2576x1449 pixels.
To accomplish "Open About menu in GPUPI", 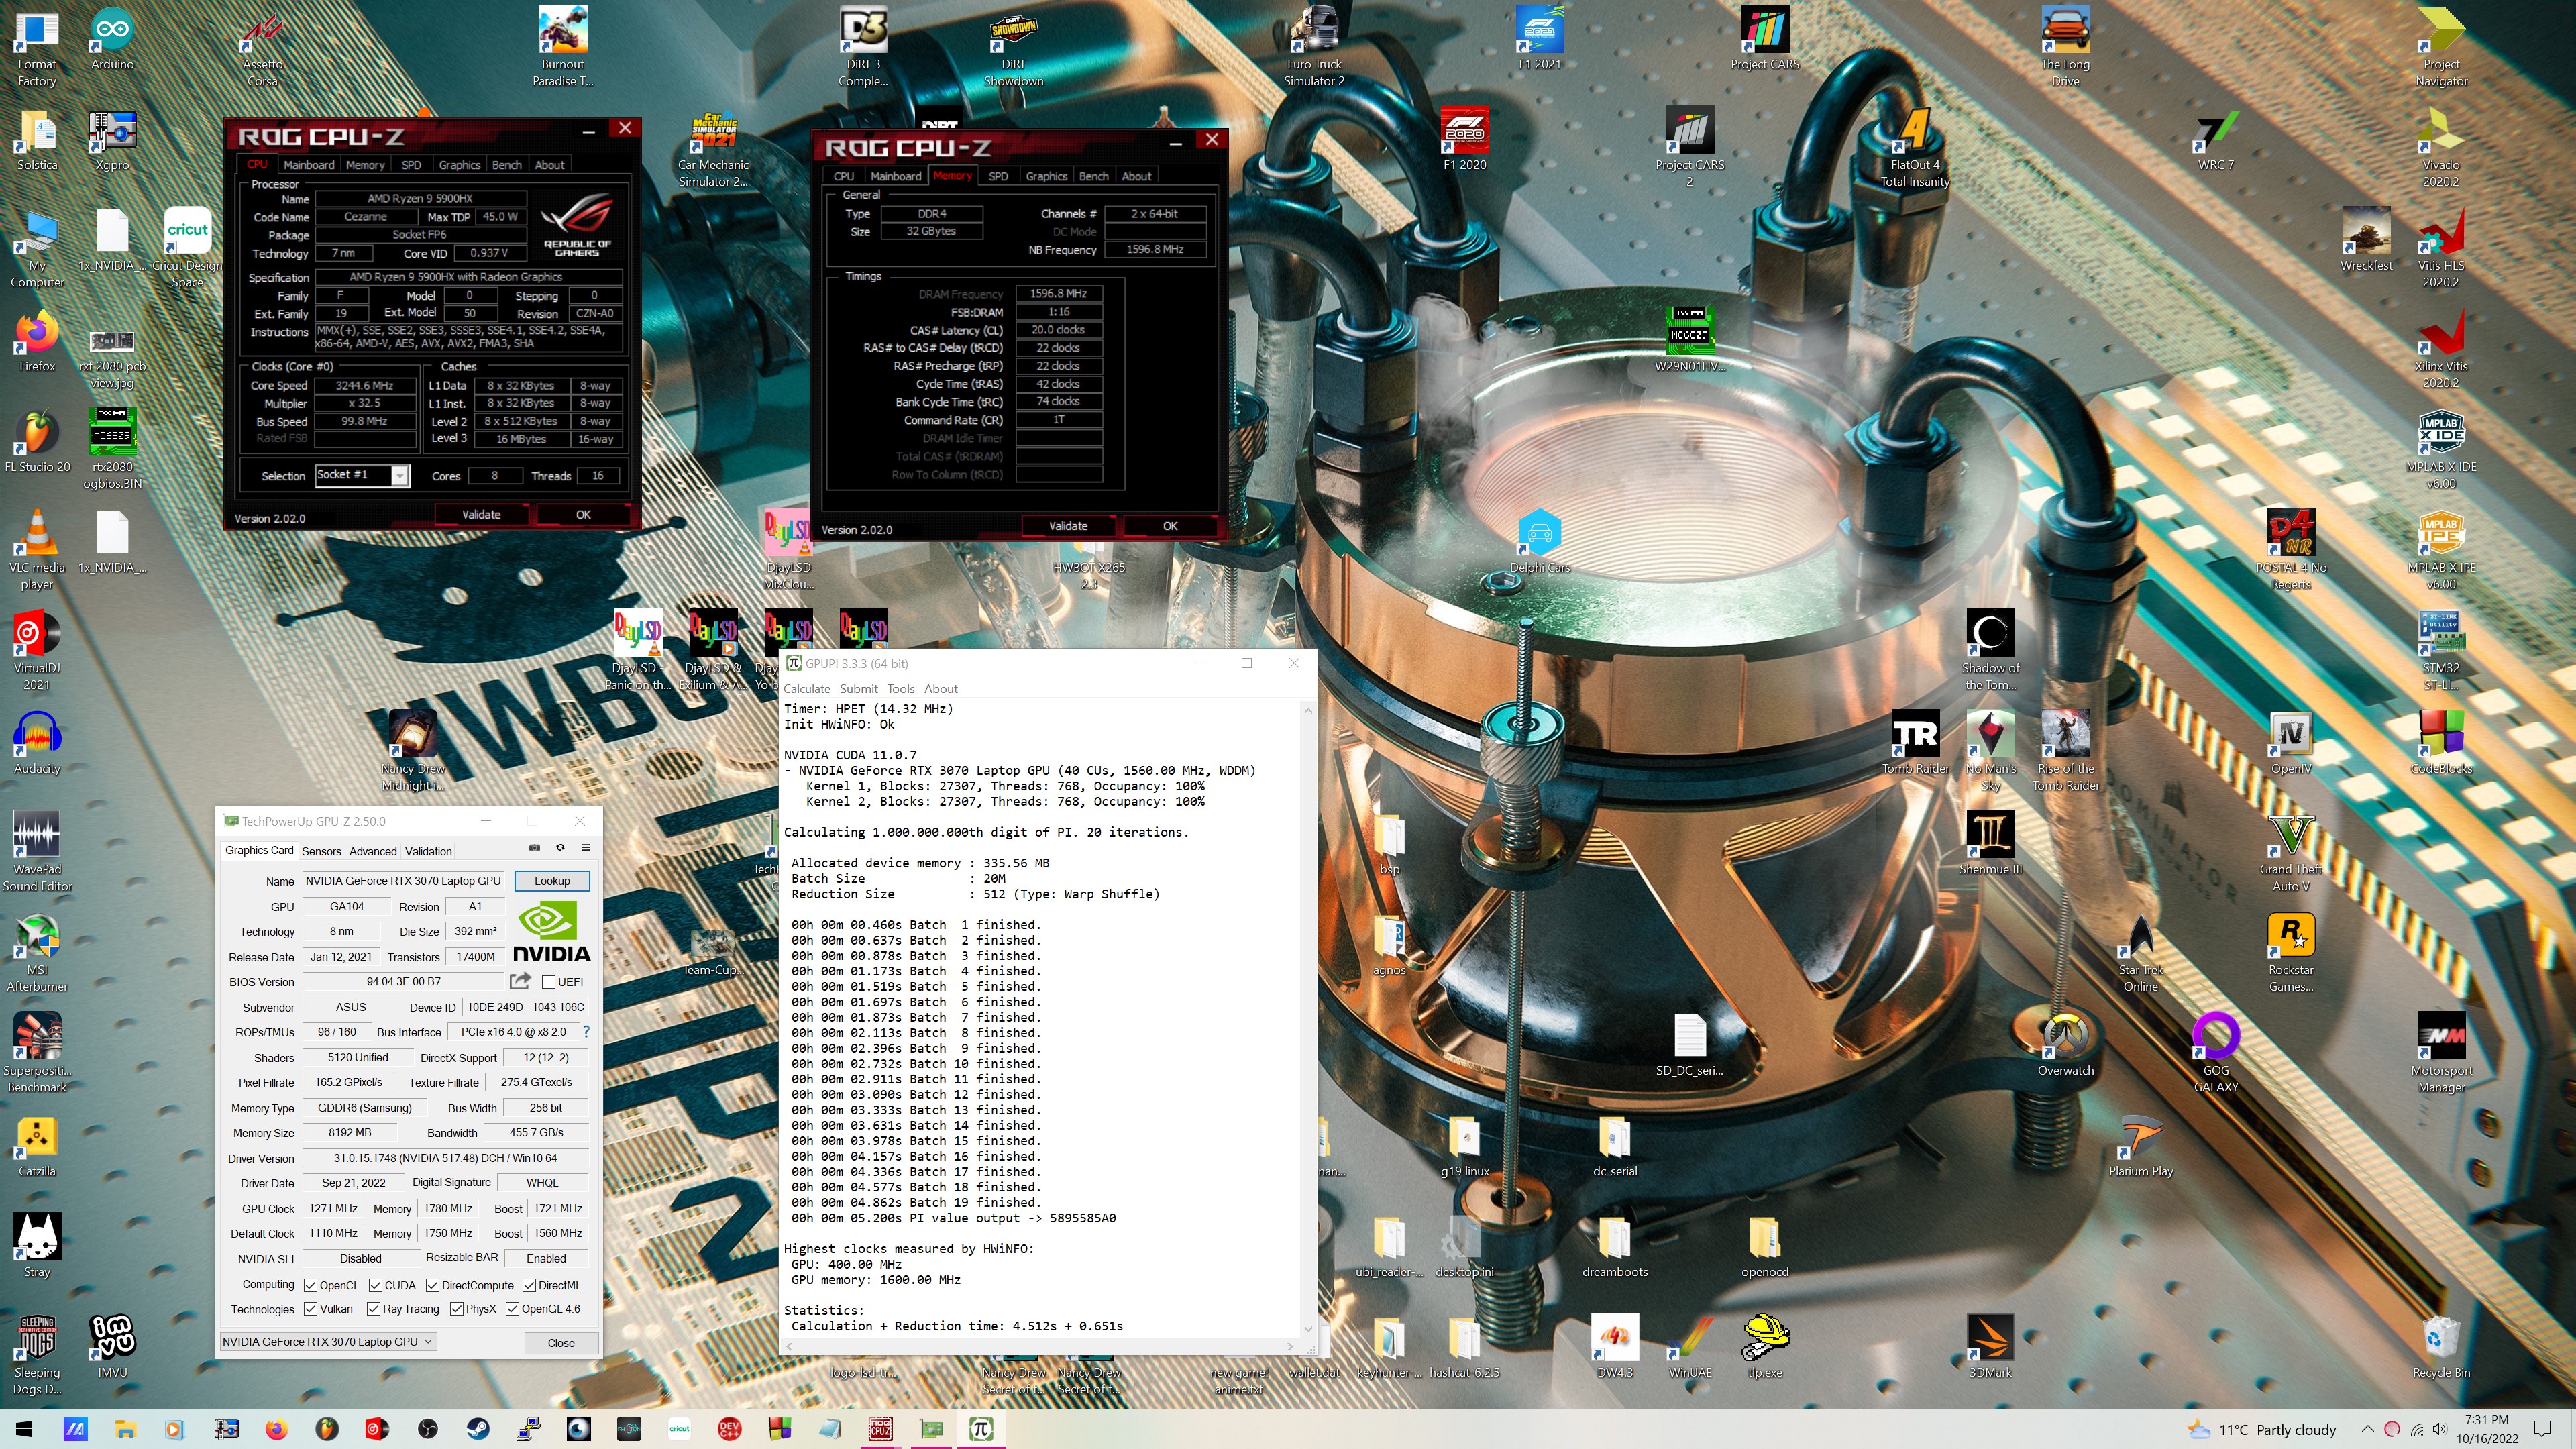I will coord(940,688).
